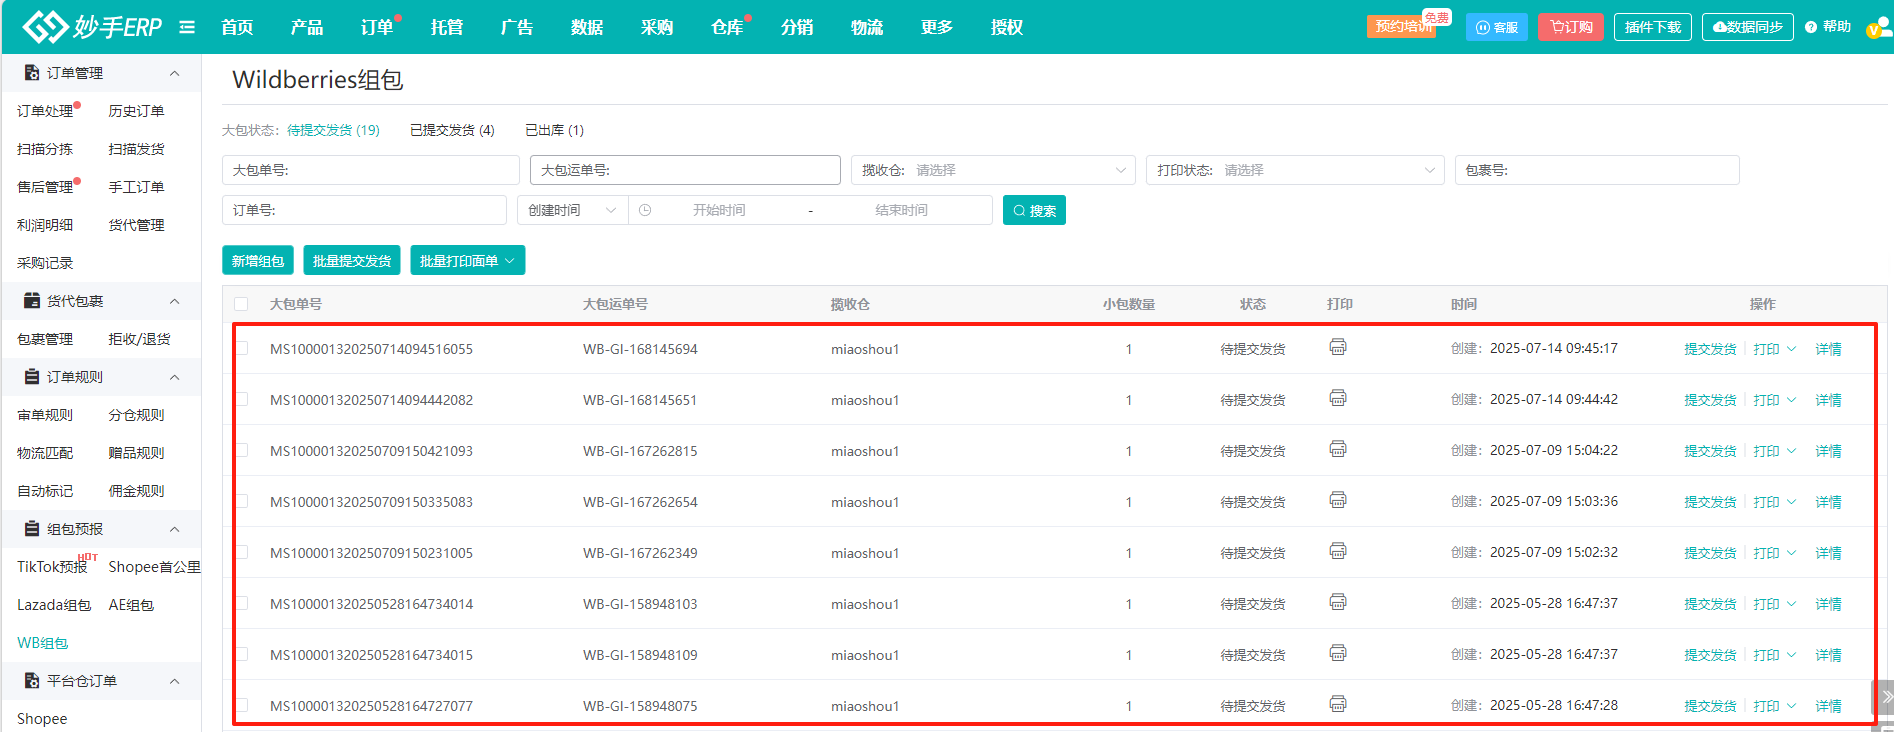Focus the 大包单号 input field
The image size is (1894, 732).
(371, 170)
